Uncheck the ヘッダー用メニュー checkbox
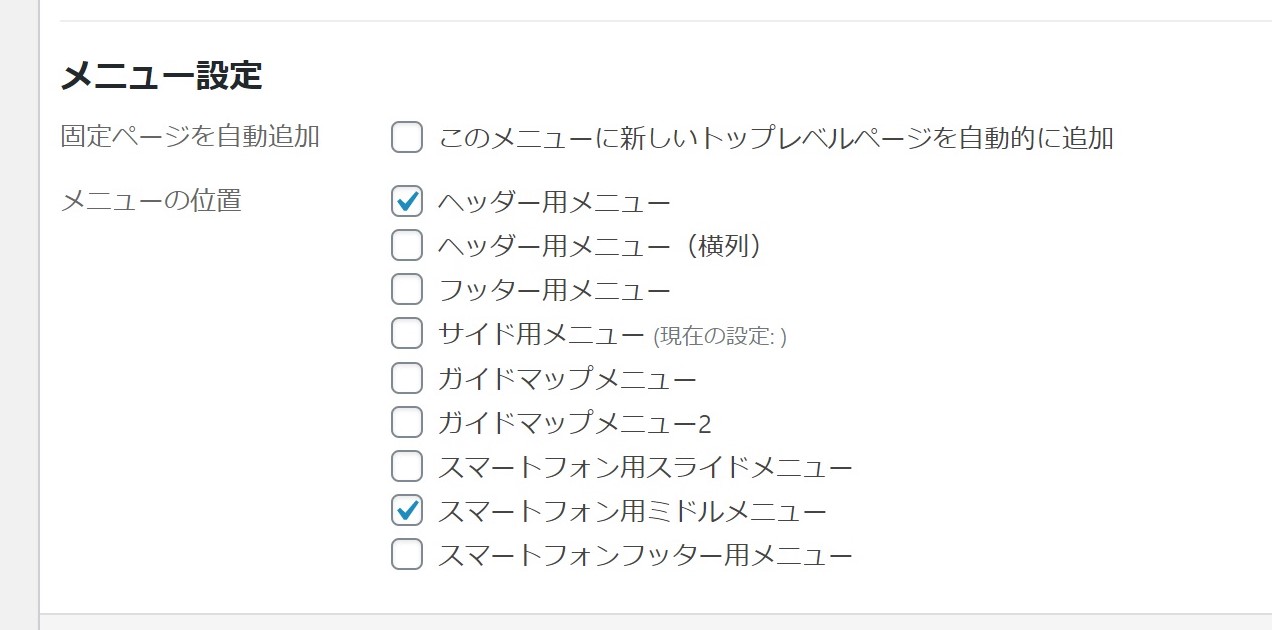 406,201
